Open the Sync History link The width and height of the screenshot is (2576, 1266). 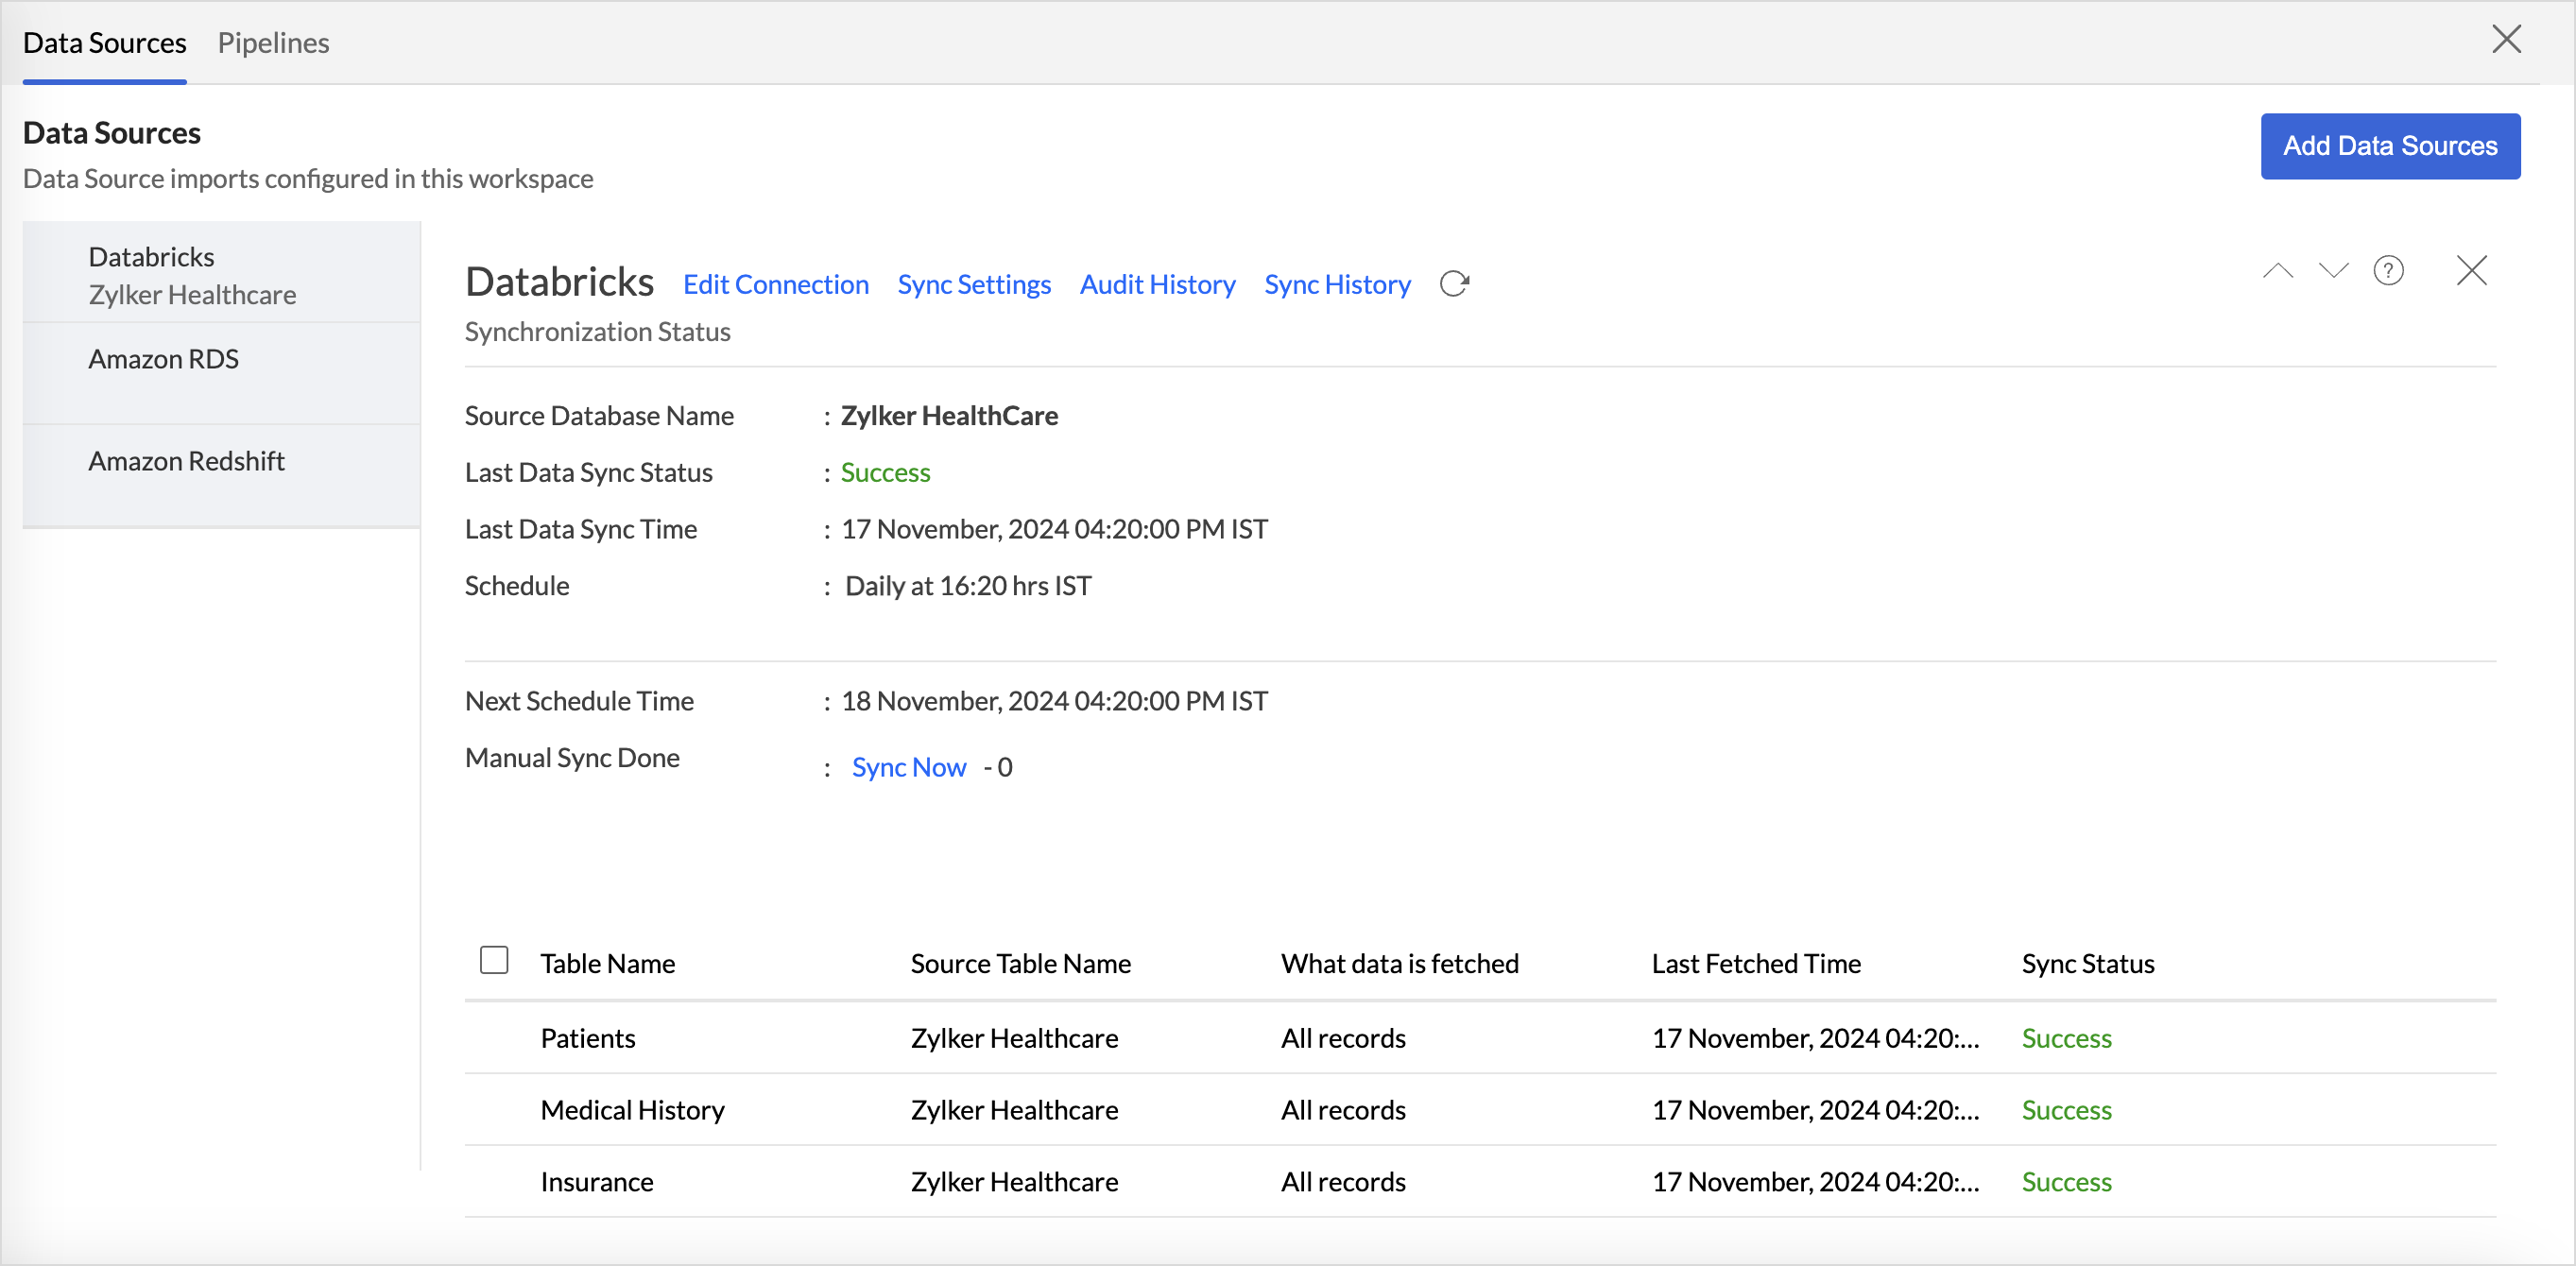click(x=1337, y=285)
